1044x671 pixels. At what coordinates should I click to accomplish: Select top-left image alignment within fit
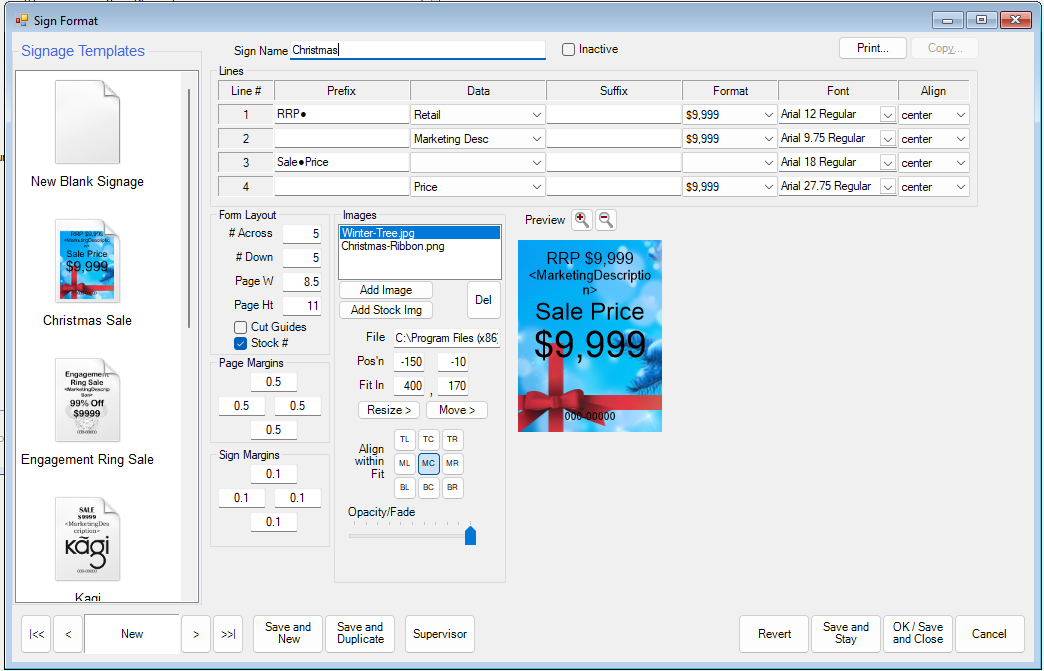(x=404, y=439)
